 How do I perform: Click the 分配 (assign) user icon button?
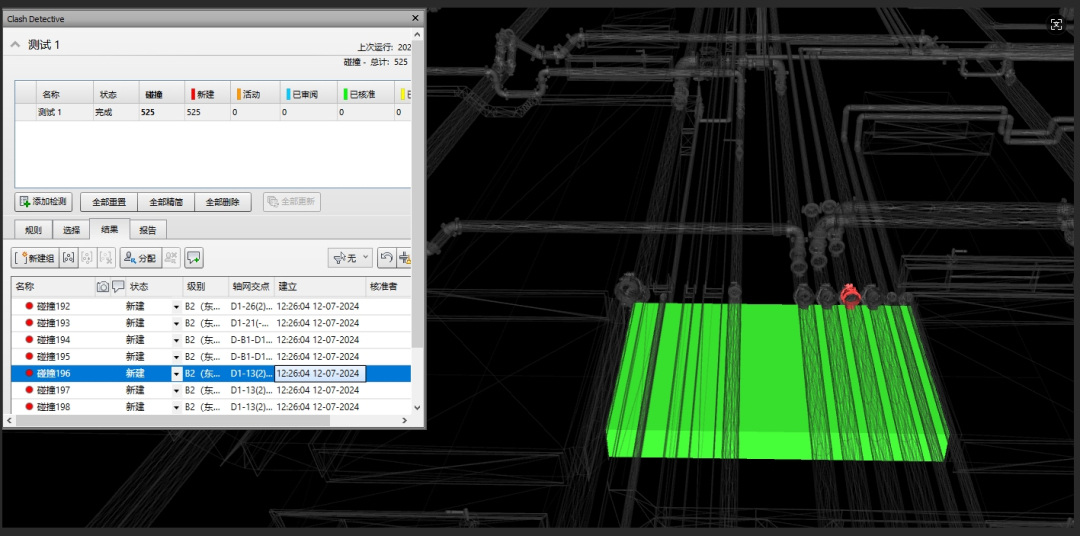pyautogui.click(x=140, y=258)
